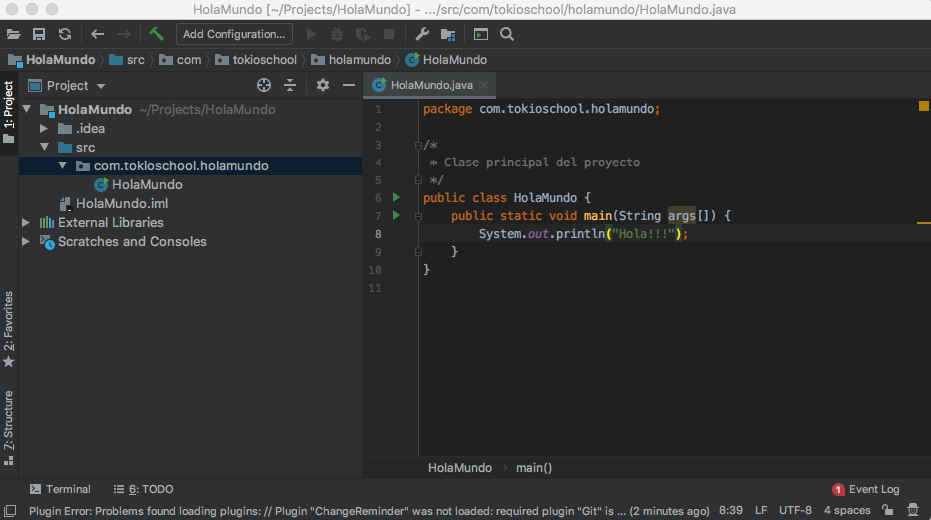Toggle tool window bars with bottom-left icon
The image size is (931, 520).
point(9,511)
